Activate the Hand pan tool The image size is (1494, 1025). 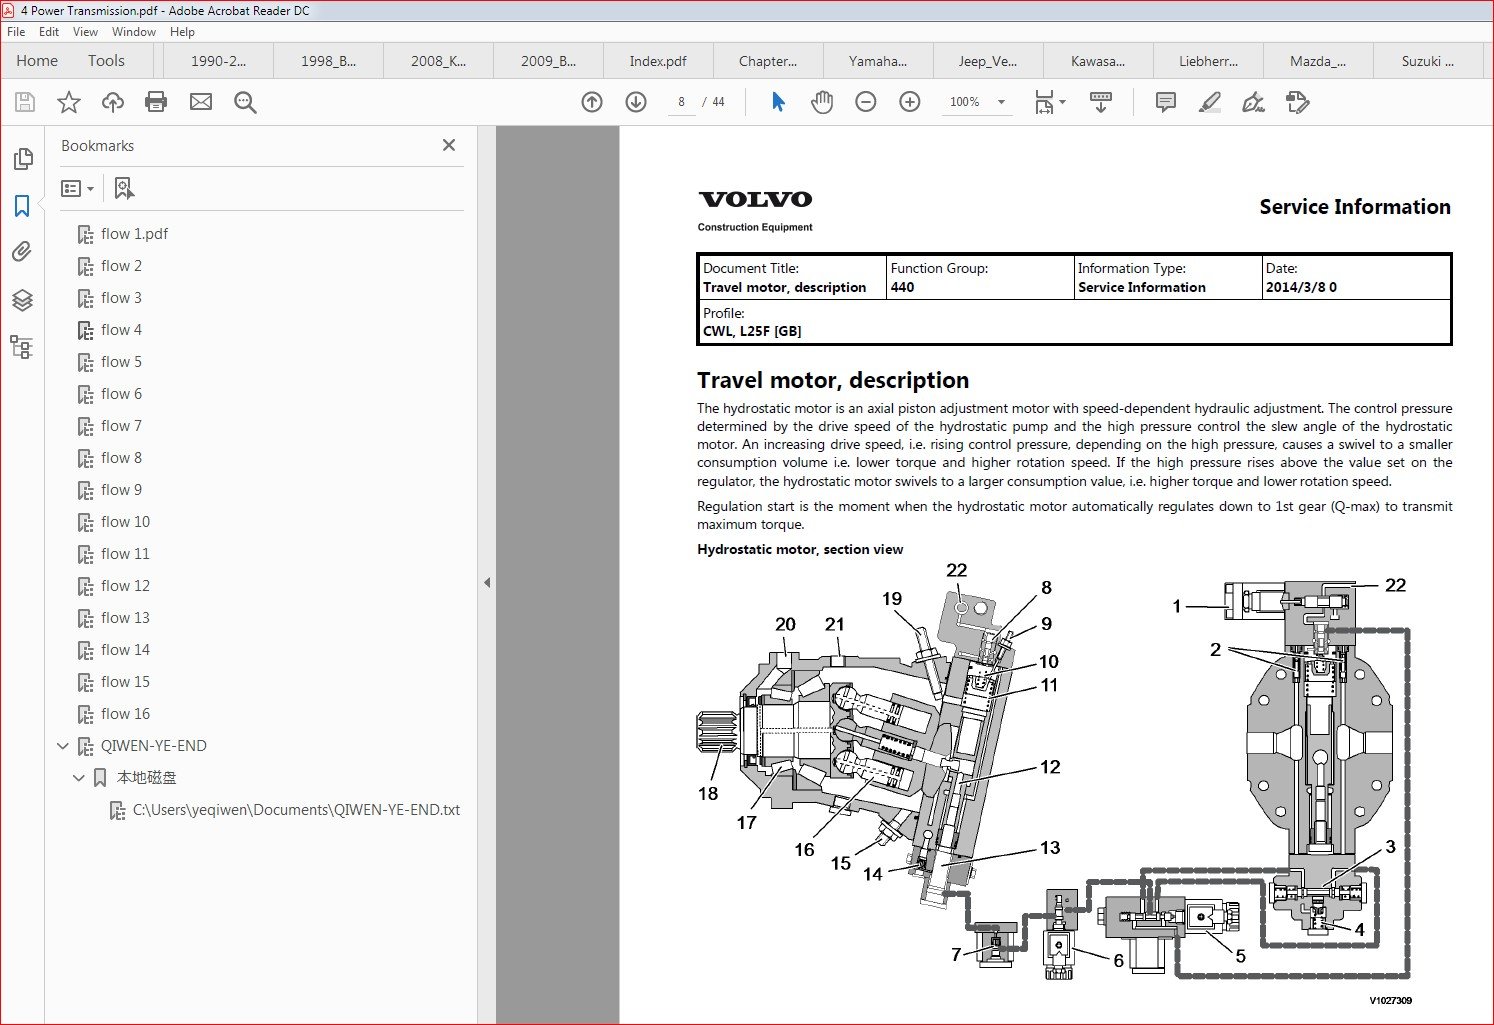[822, 102]
